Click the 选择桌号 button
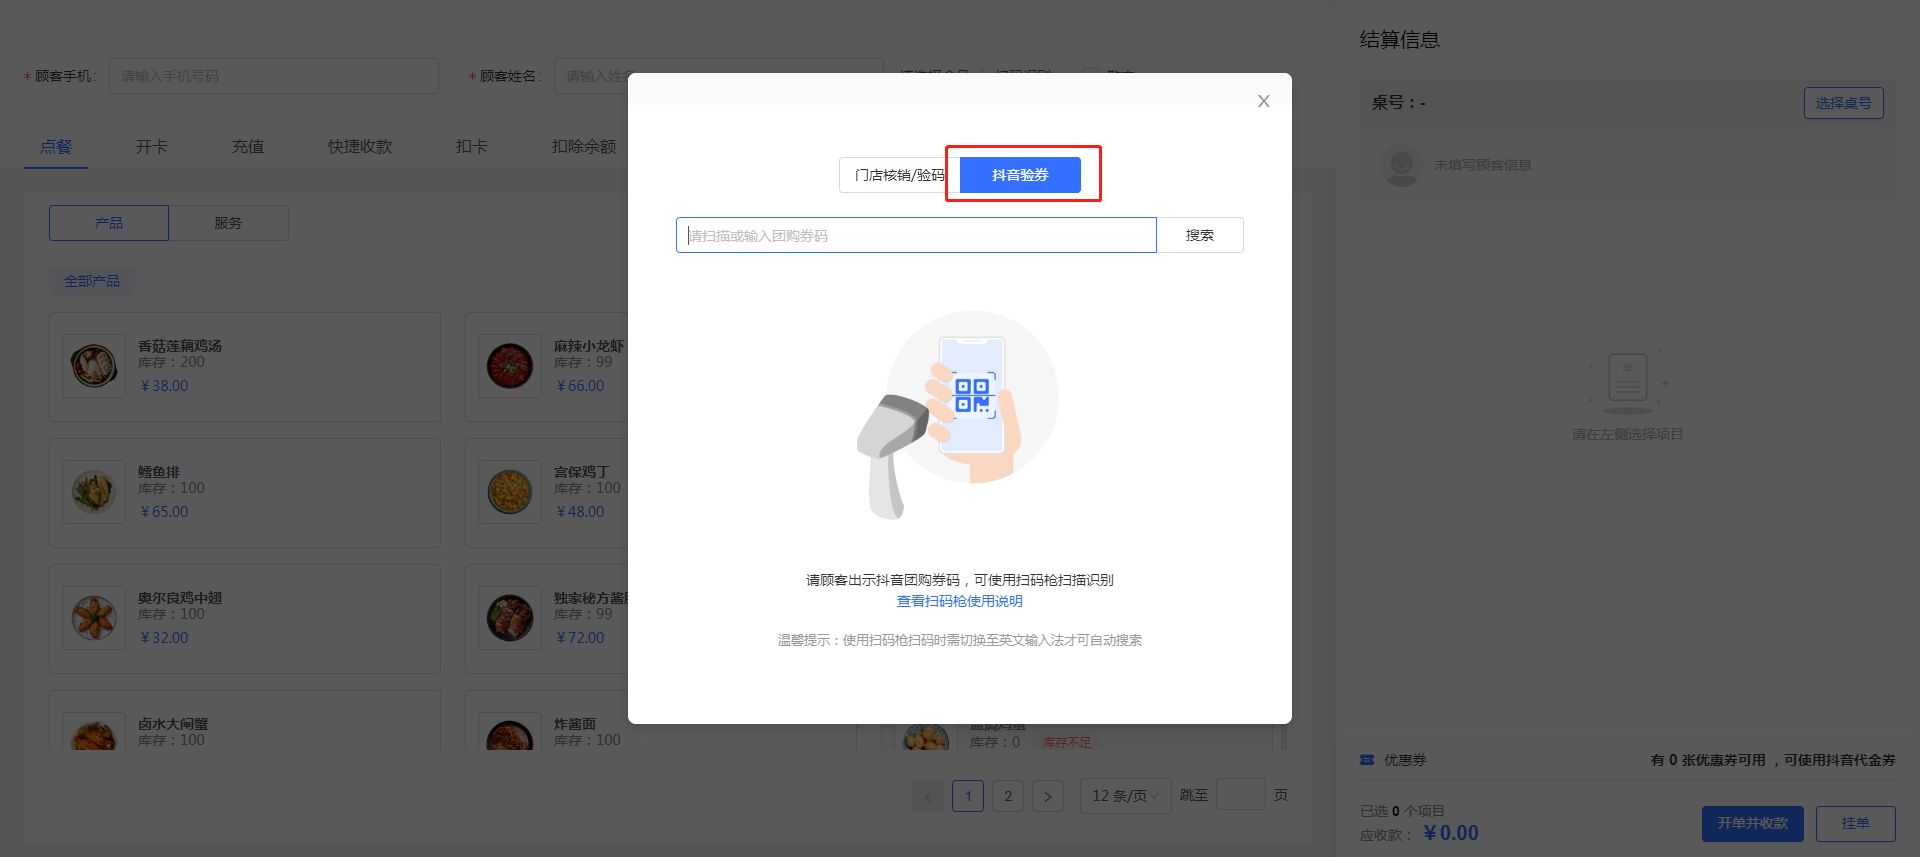This screenshot has height=857, width=1920. coord(1844,103)
